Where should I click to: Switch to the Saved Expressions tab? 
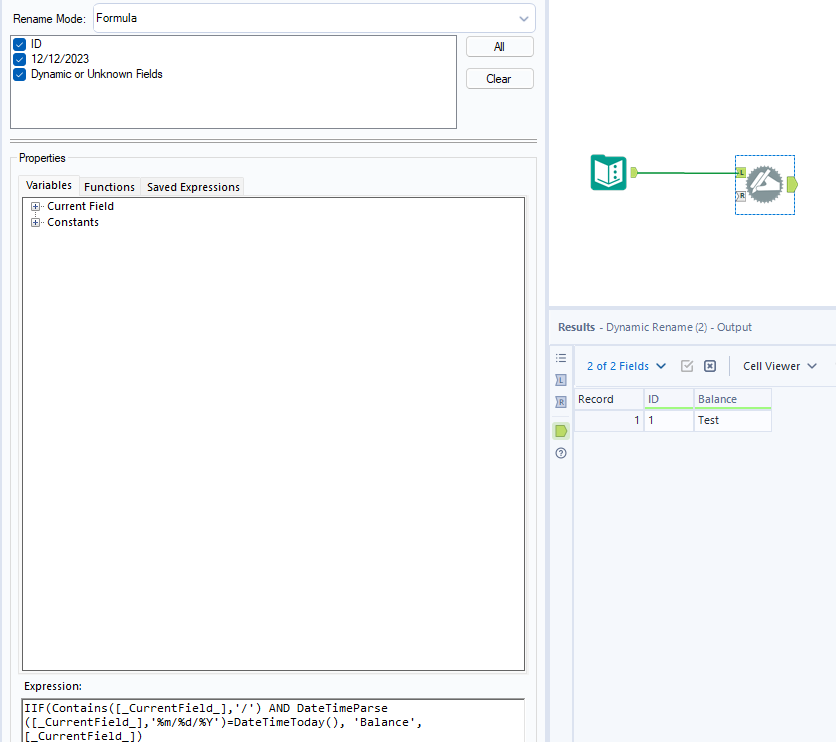point(193,187)
